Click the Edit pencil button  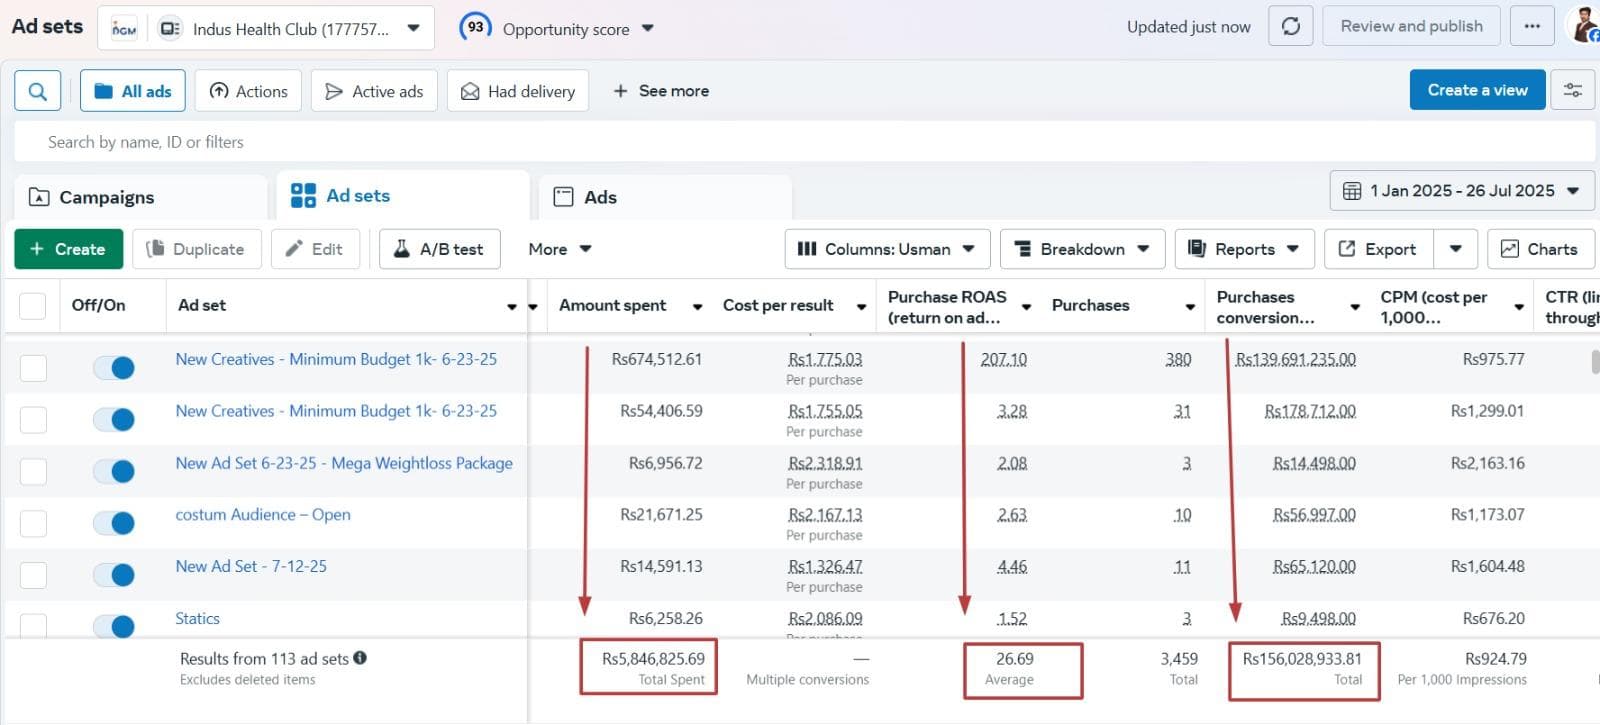click(314, 249)
